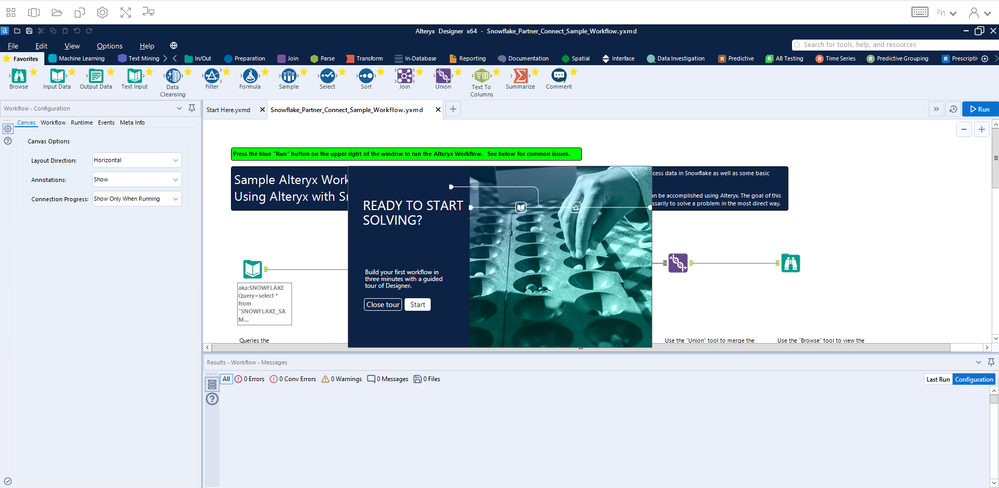Open the File menu

tap(13, 46)
